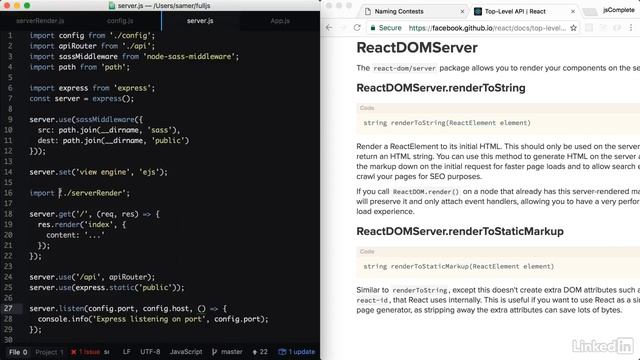The image size is (640, 360).
Task: Click Project 1 in status bar
Action: [49, 352]
